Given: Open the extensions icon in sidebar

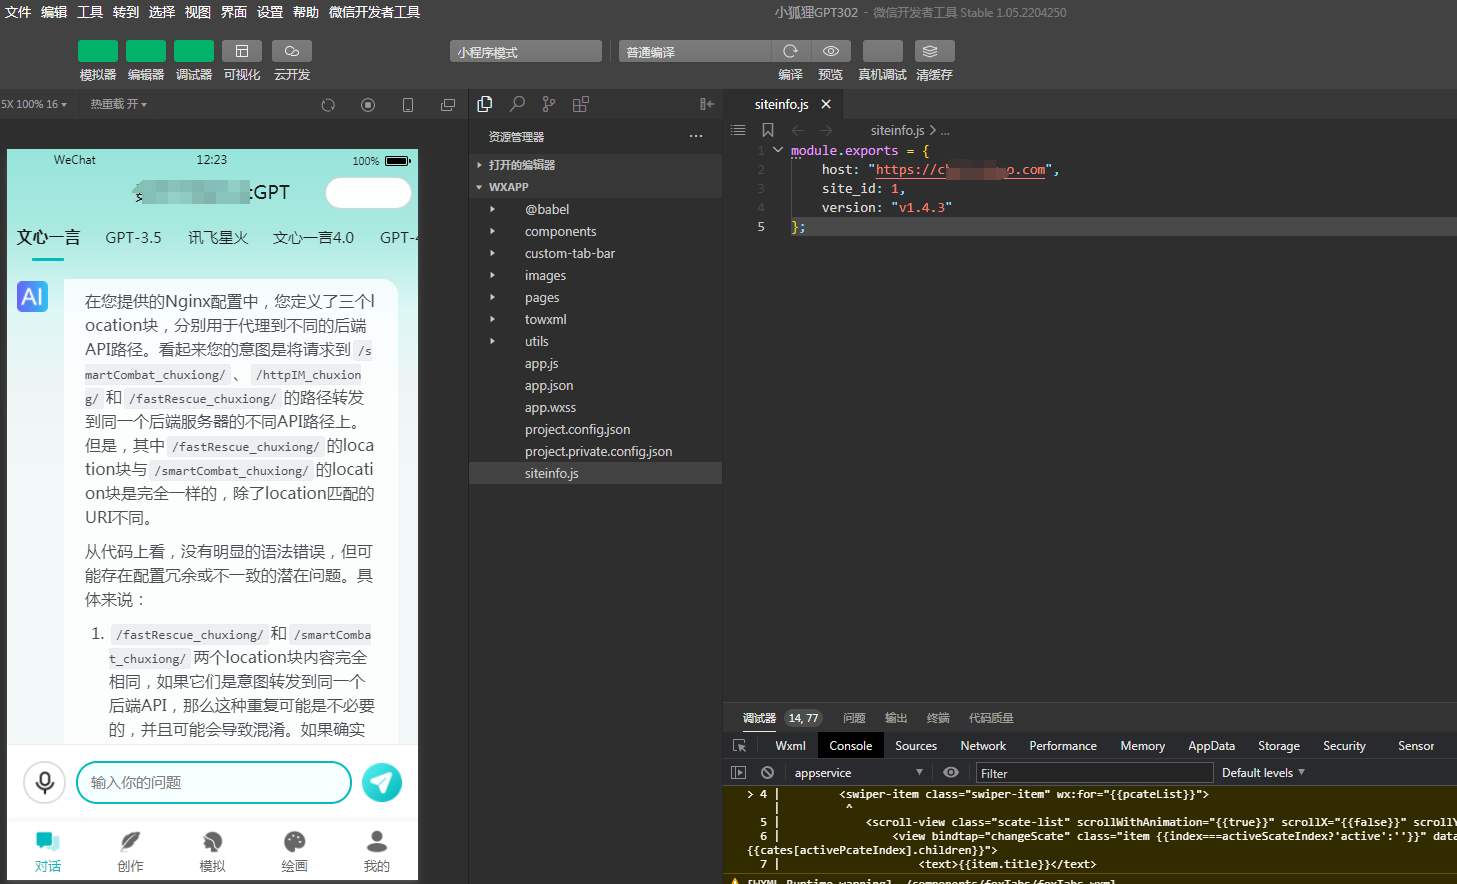Looking at the screenshot, I should click(x=581, y=104).
